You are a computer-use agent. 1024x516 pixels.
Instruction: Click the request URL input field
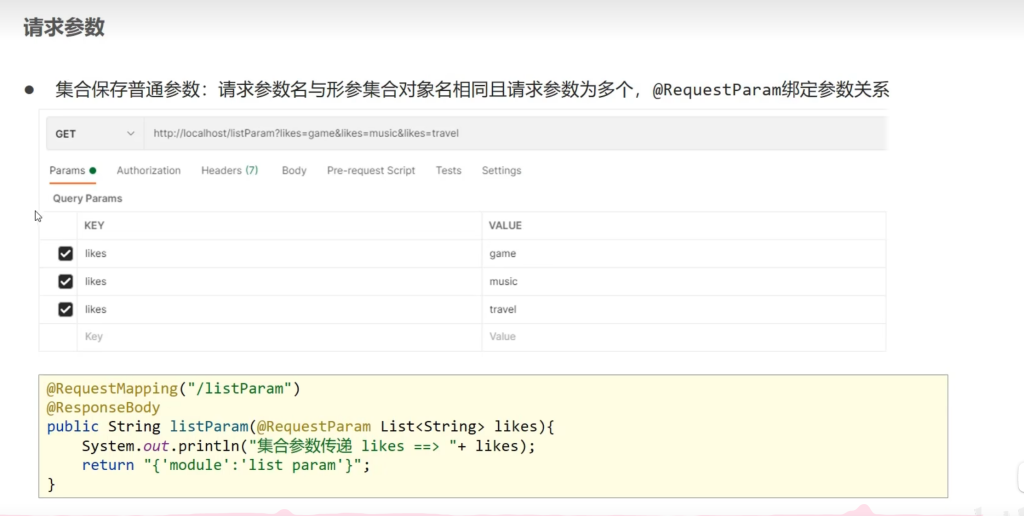coord(500,134)
